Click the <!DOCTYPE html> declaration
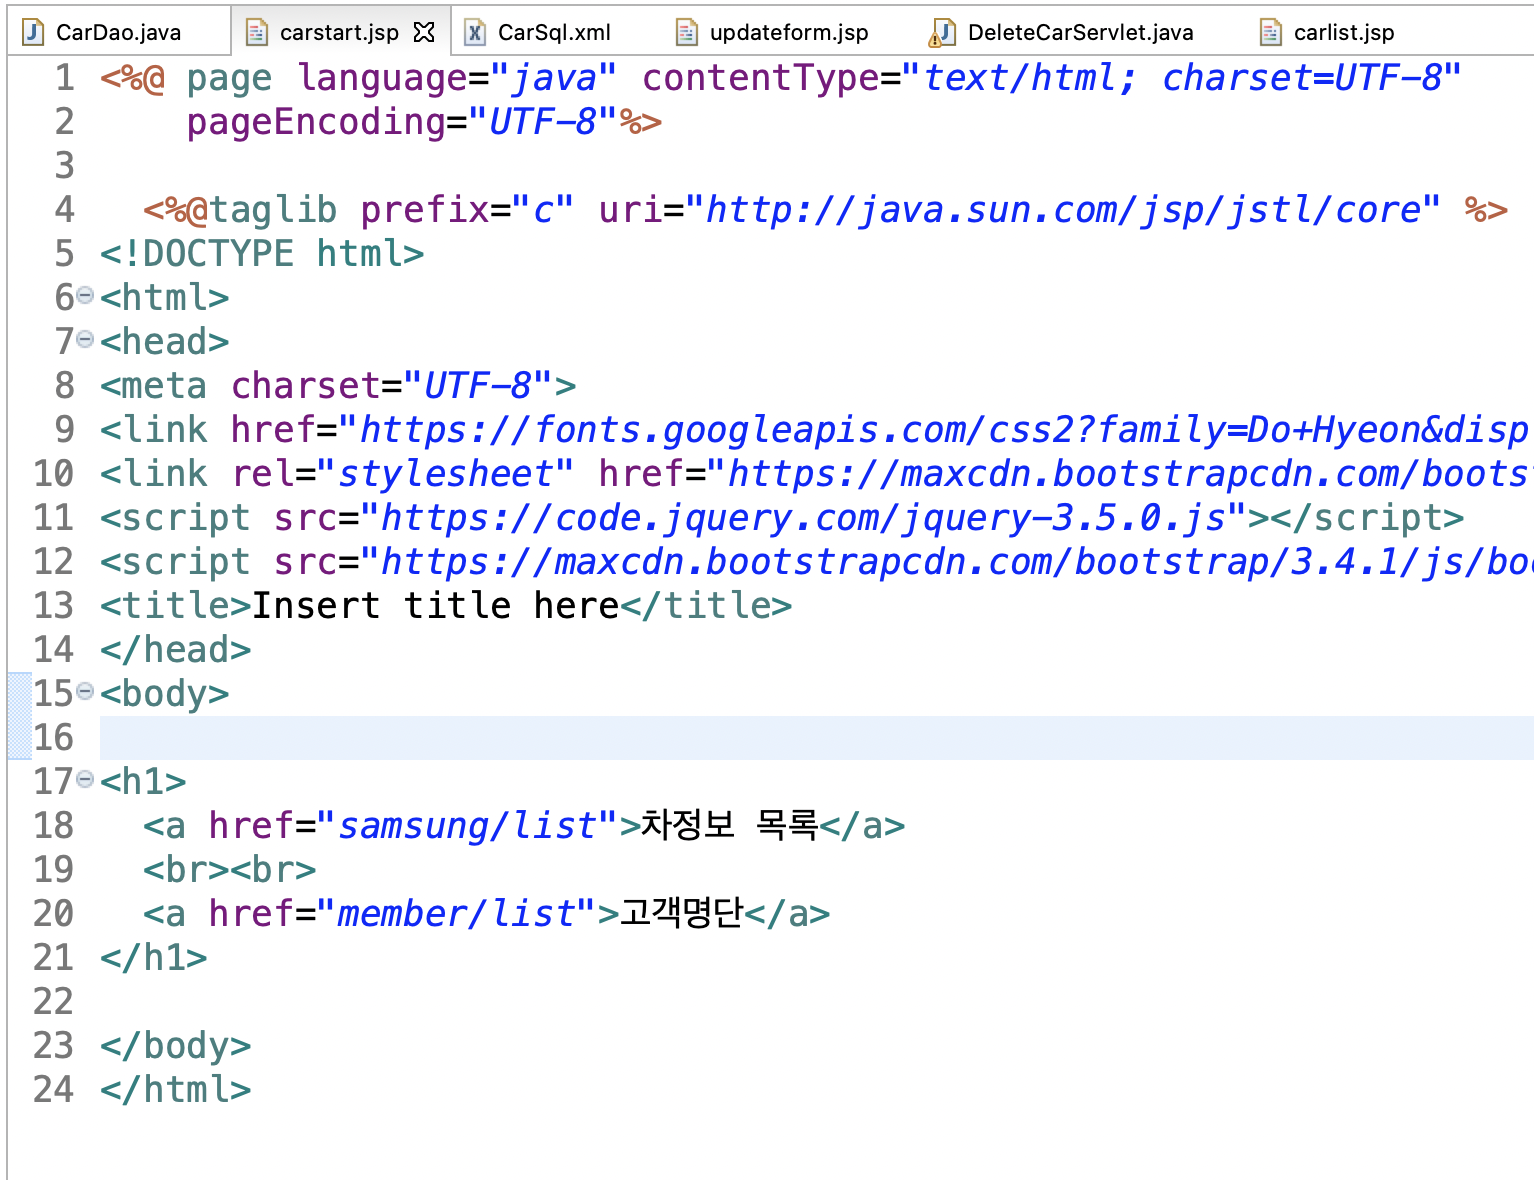The width and height of the screenshot is (1534, 1180). 262,254
